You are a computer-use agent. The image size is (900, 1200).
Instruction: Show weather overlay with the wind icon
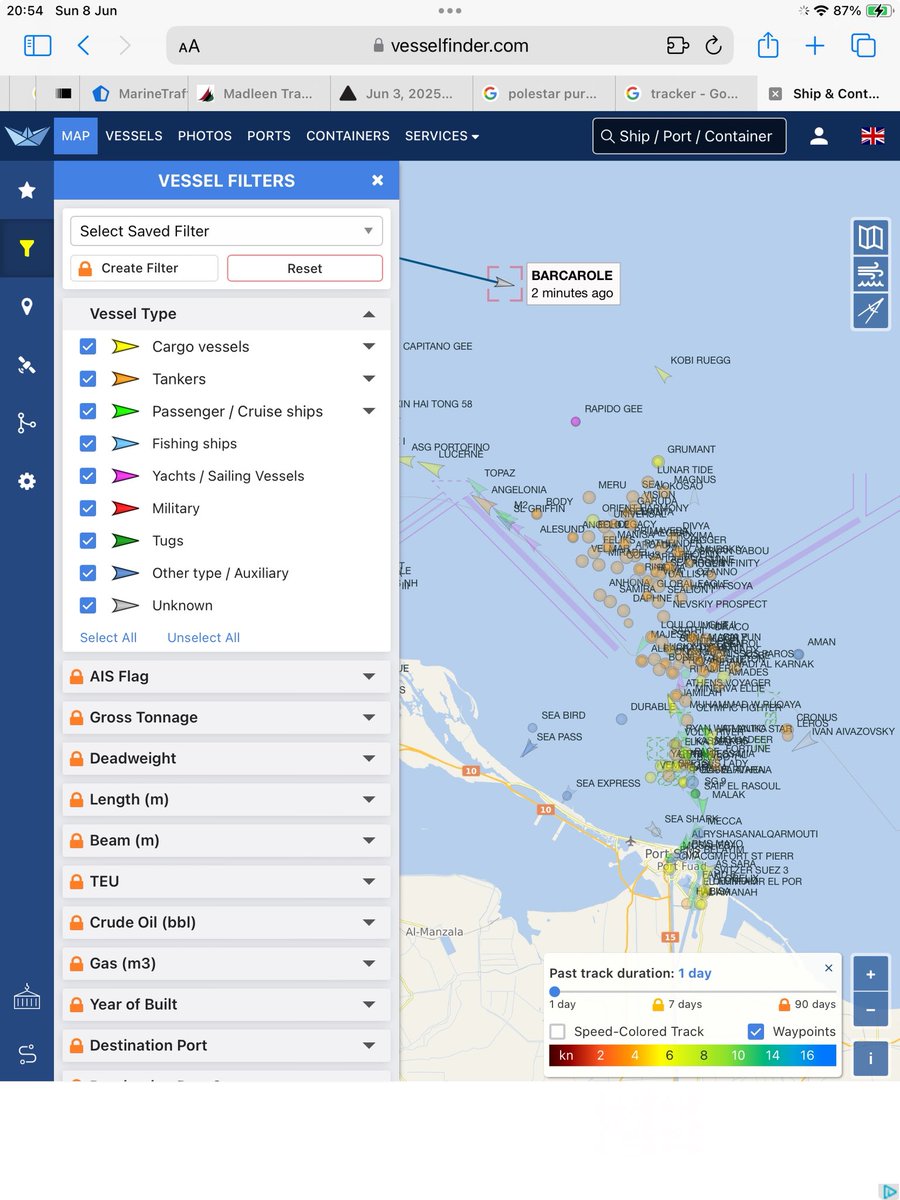[870, 274]
